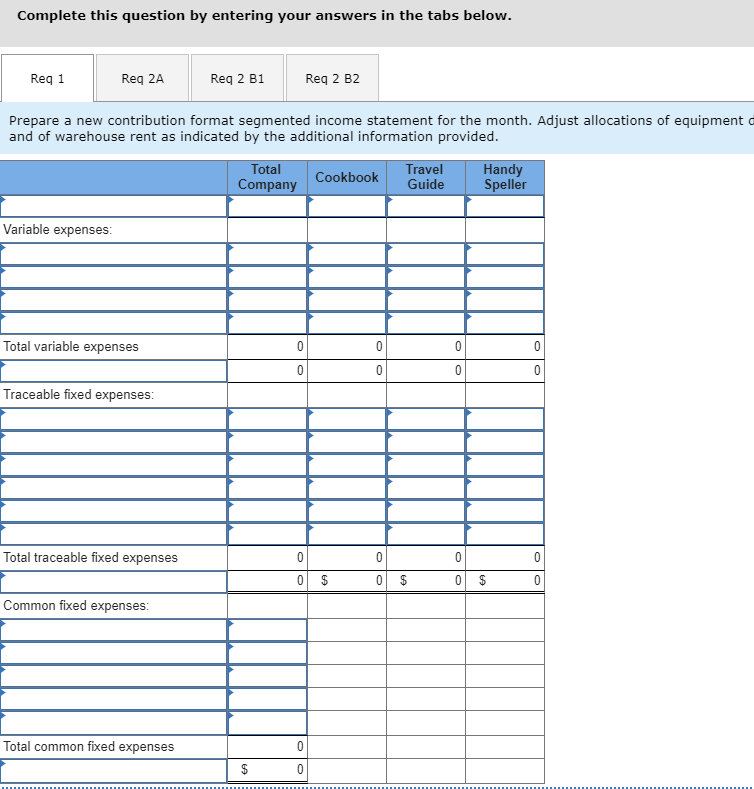Click the Cookbook column header

(x=347, y=177)
